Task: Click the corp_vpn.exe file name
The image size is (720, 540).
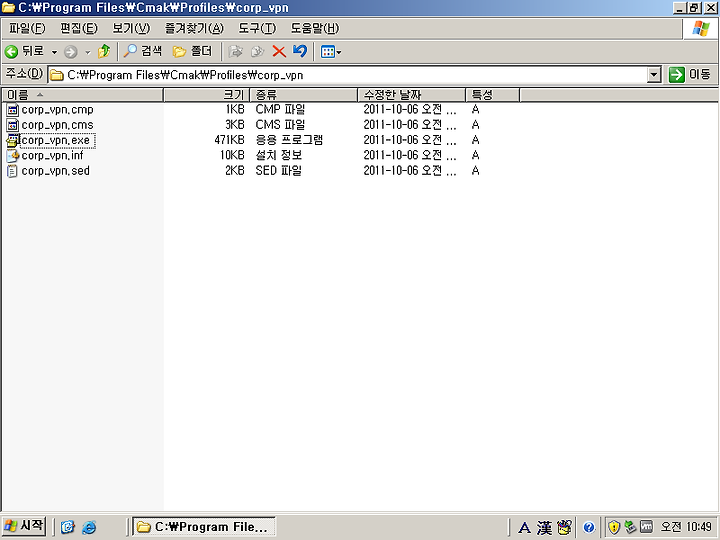Action: (57, 141)
